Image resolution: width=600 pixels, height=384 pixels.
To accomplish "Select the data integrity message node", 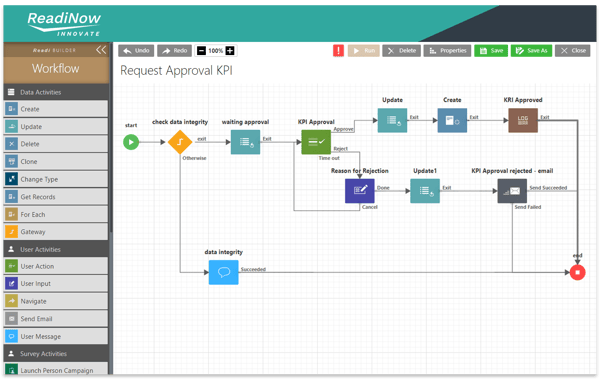I will [223, 272].
